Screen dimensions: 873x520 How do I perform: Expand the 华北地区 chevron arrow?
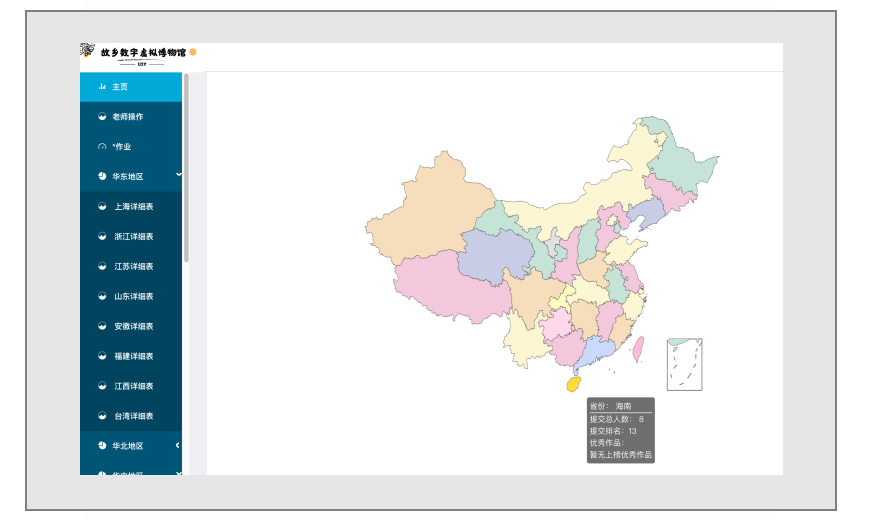point(178,445)
